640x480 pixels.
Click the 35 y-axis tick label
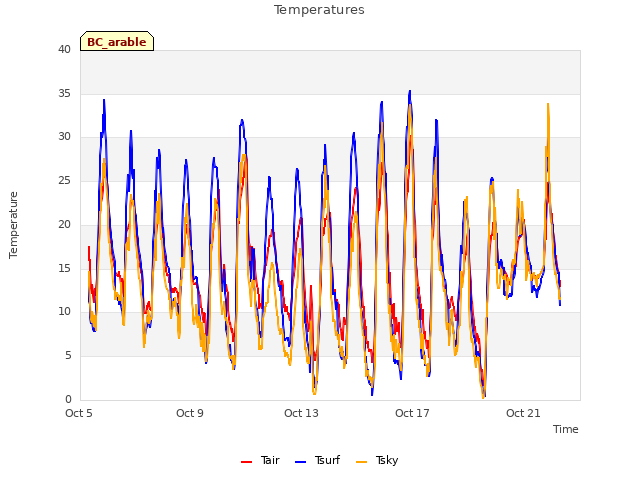point(64,93)
